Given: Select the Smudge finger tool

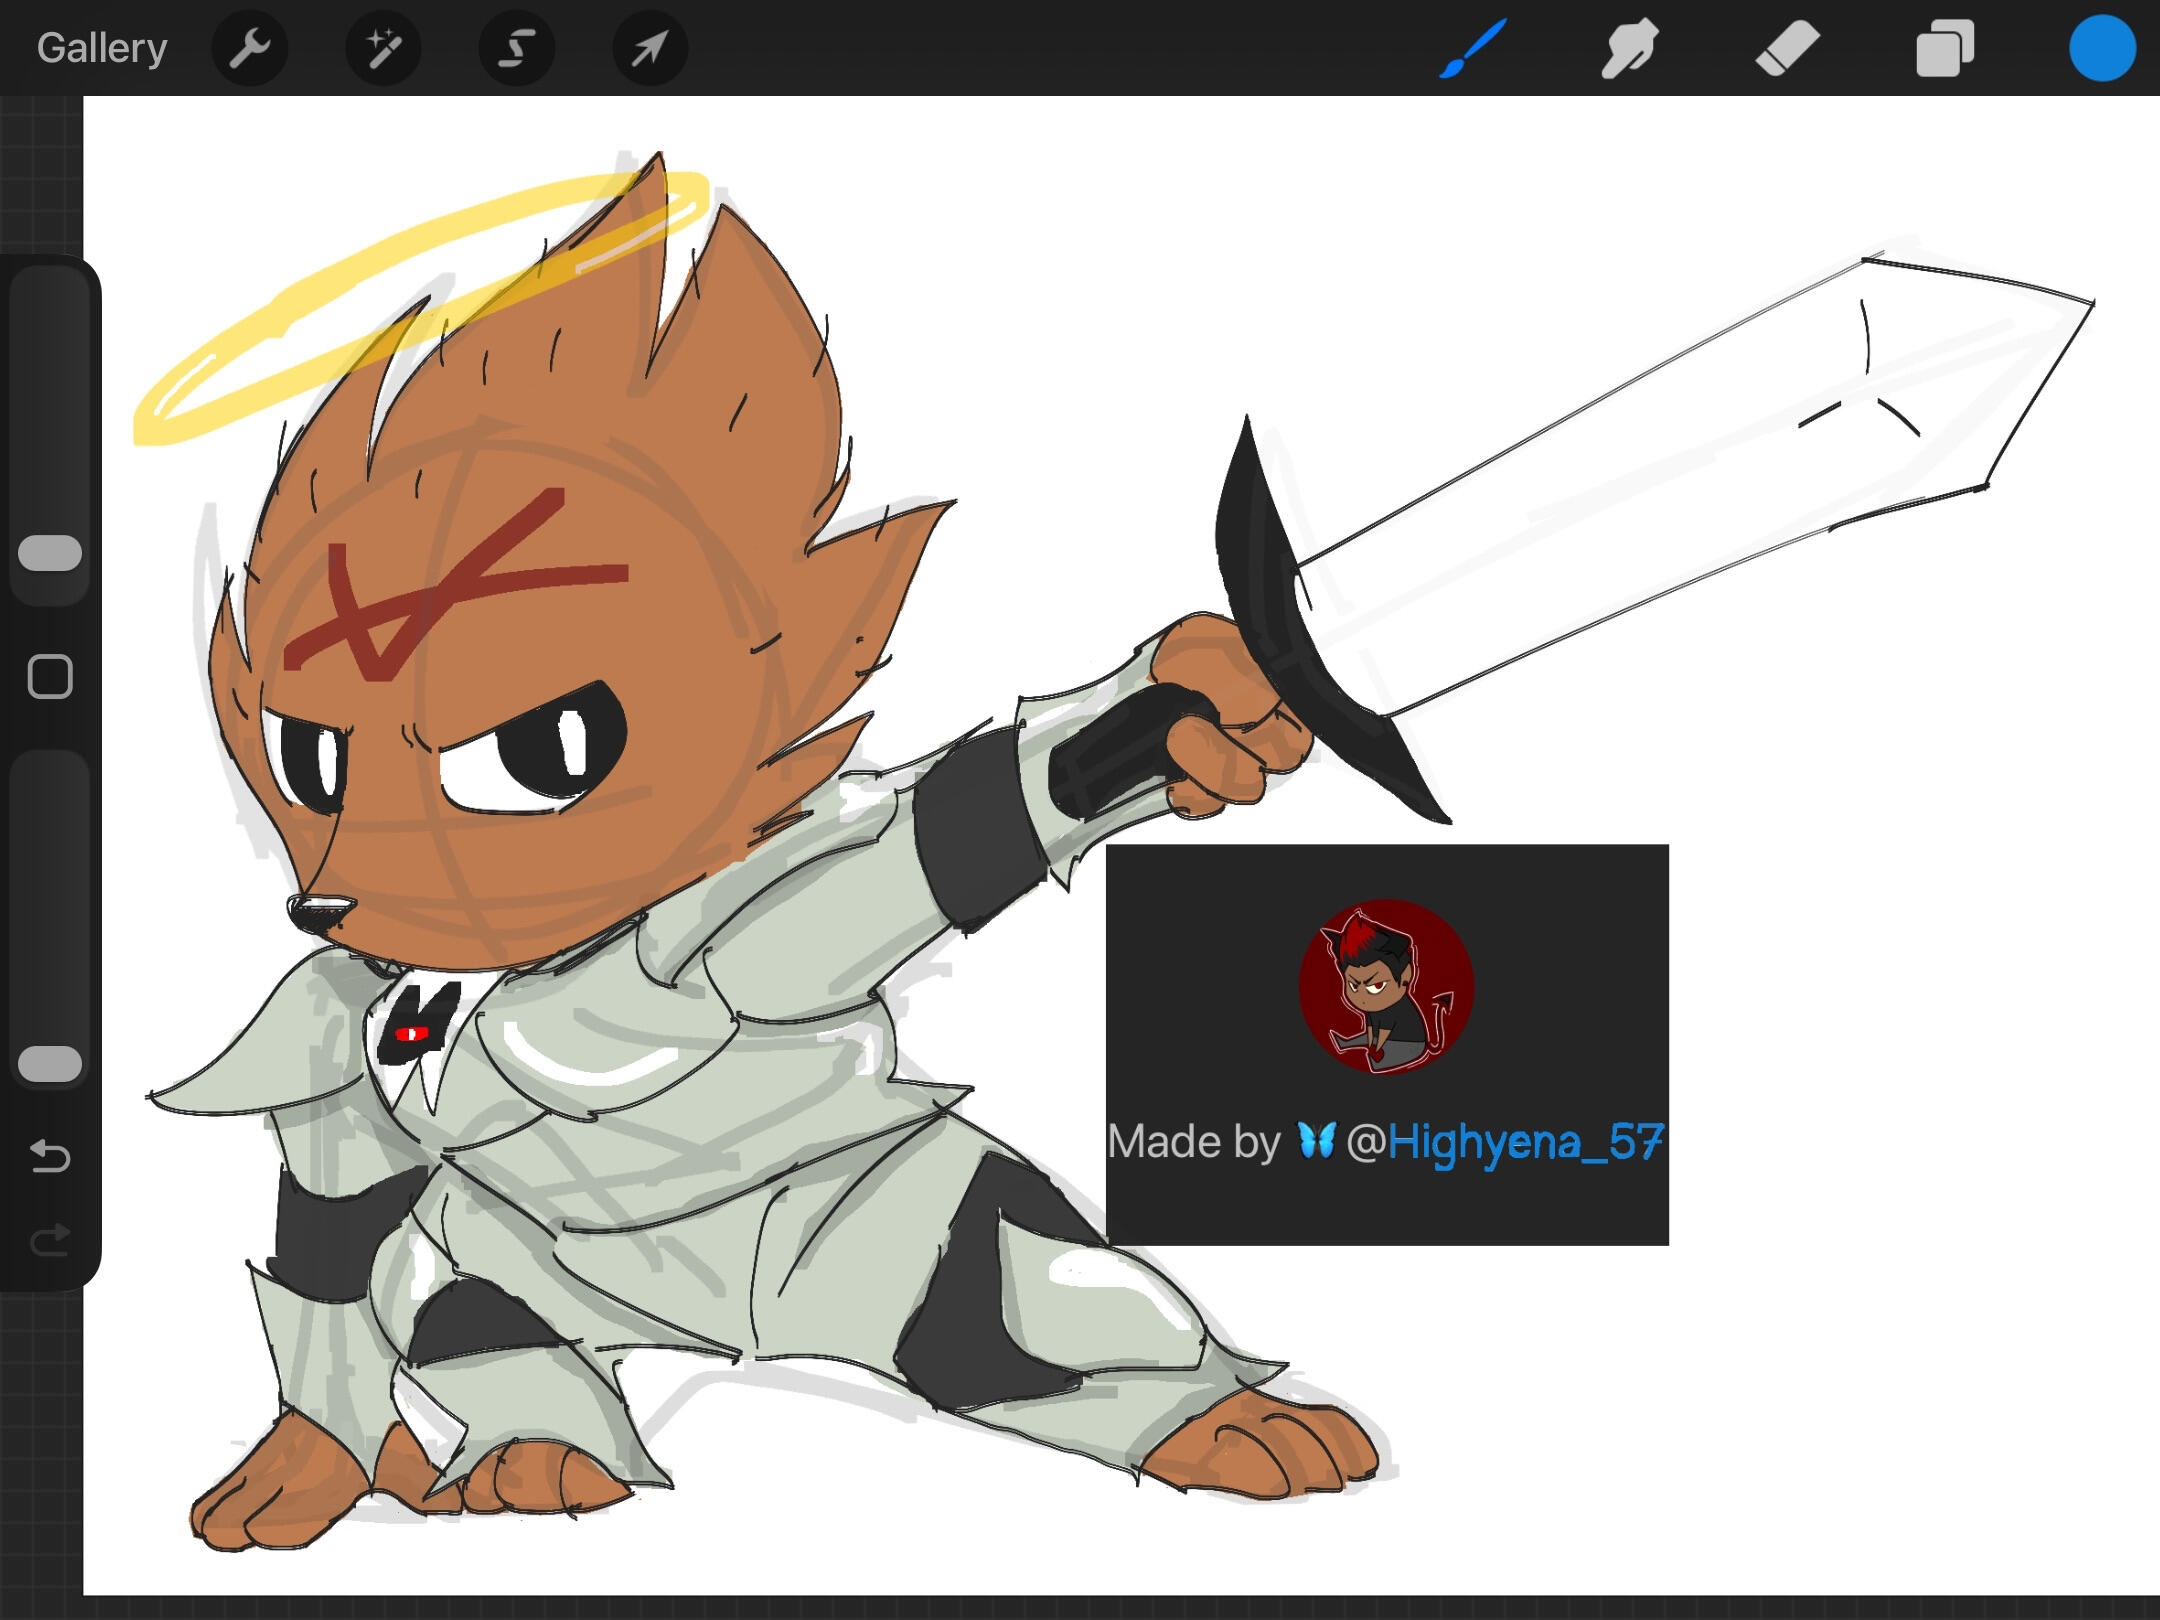Looking at the screenshot, I should [1629, 48].
